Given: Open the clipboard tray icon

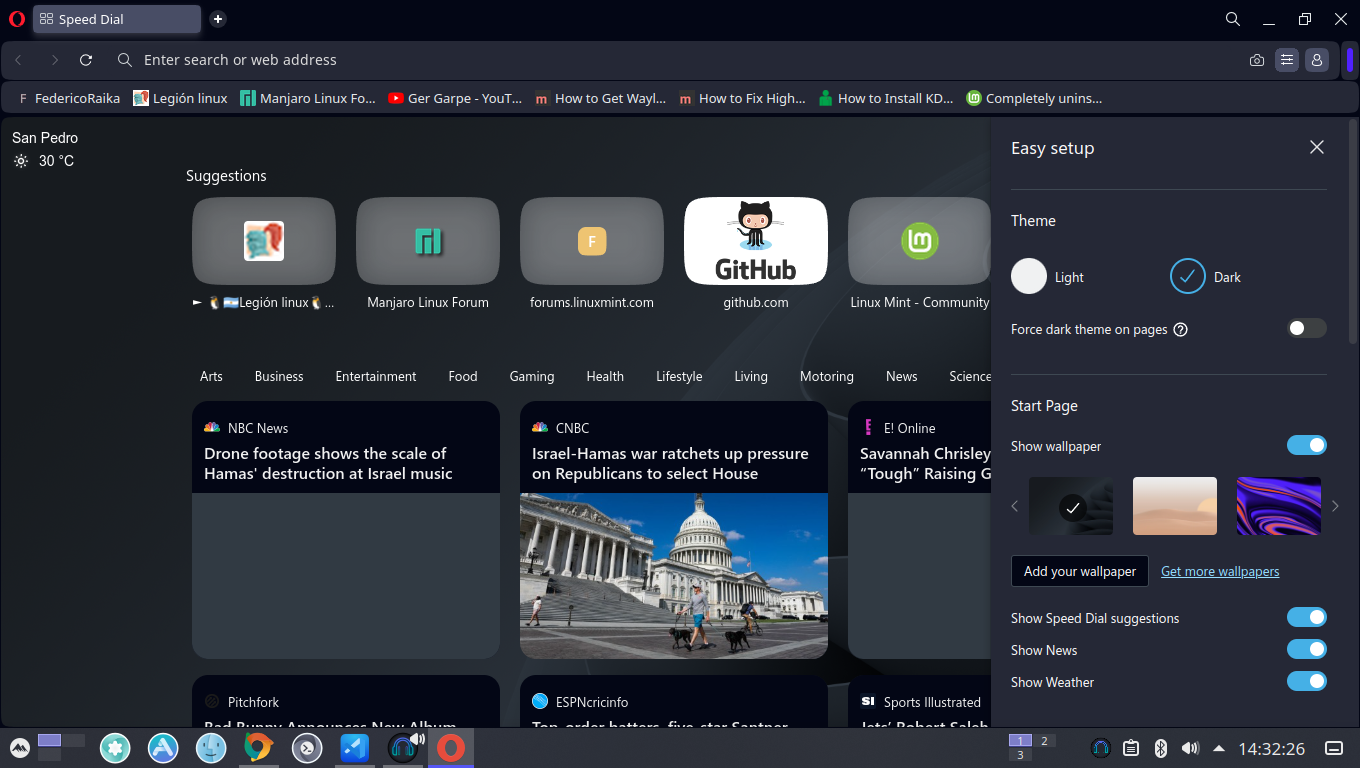Looking at the screenshot, I should pyautogui.click(x=1131, y=748).
